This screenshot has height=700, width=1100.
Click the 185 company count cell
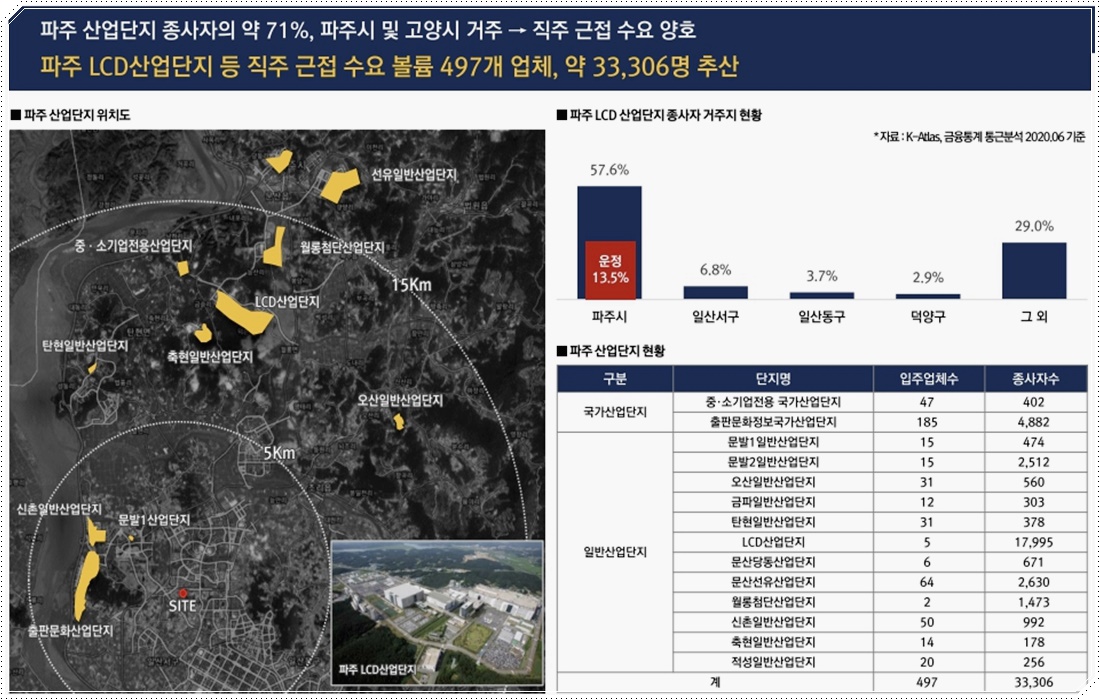click(929, 422)
